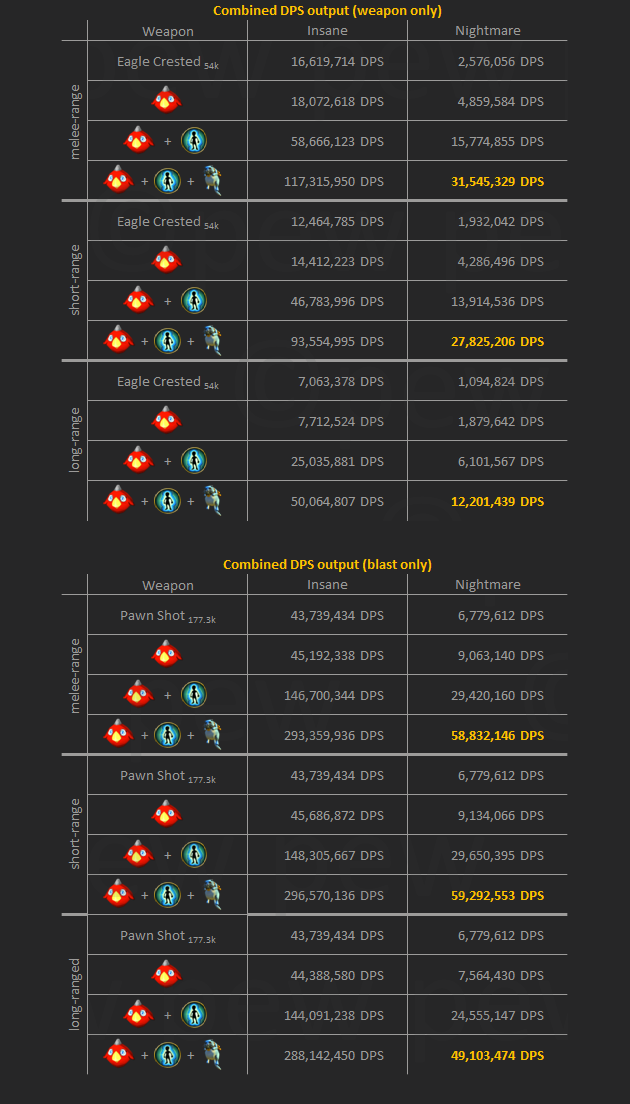630x1104 pixels.
Task: Click the Eagle Crested label beside 16,619,714 DPS
Action: tap(159, 62)
